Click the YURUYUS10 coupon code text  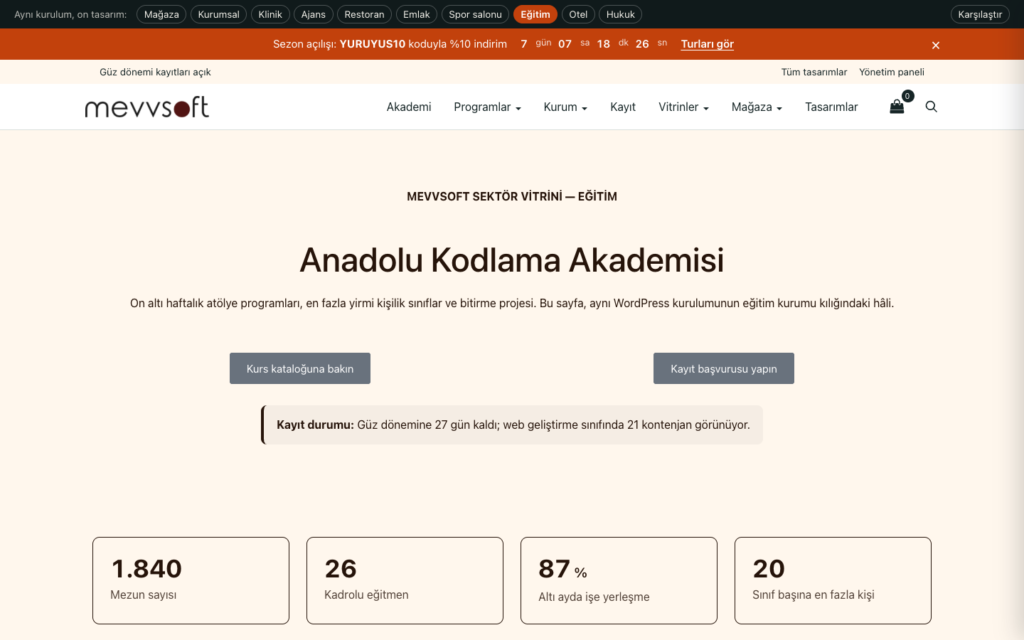pos(372,44)
